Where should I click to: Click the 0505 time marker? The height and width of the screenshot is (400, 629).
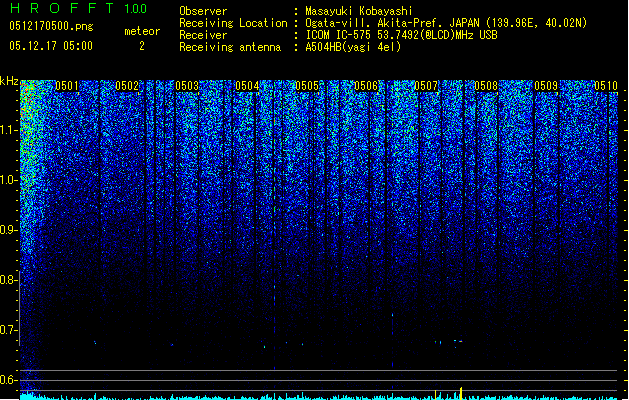click(307, 86)
